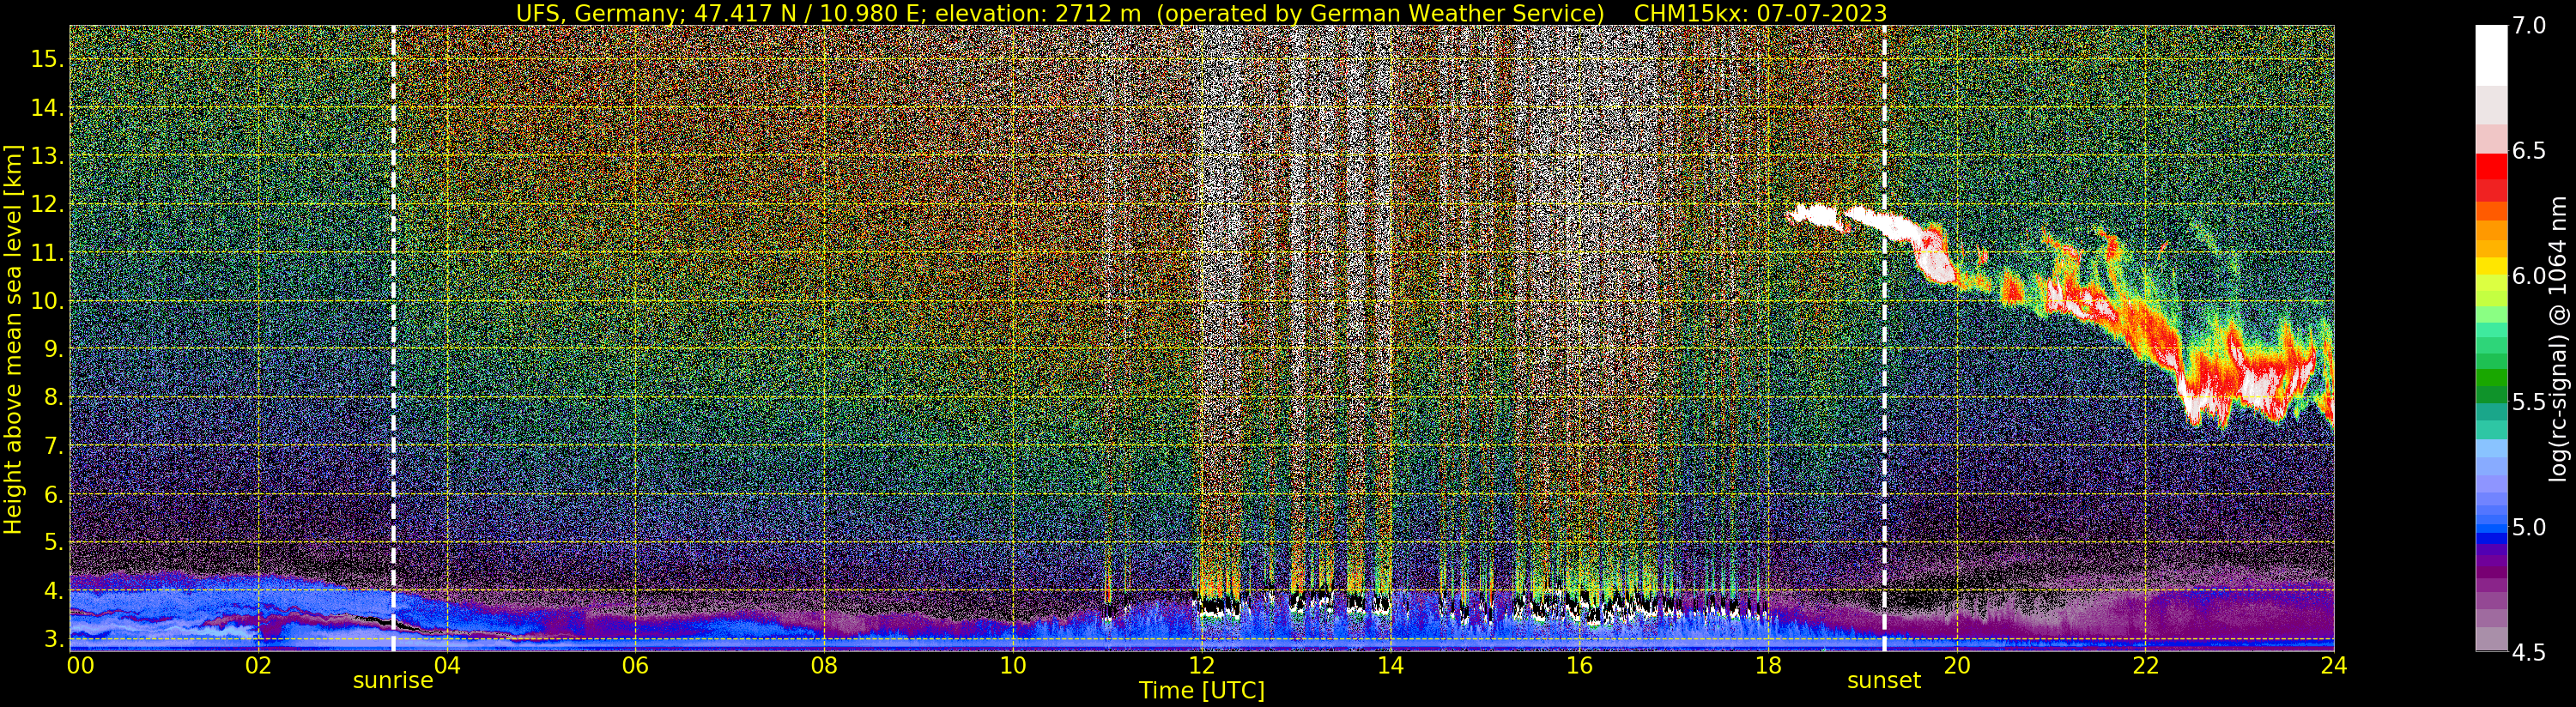Click the 12 time tick label
The image size is (2576, 707).
click(1201, 665)
